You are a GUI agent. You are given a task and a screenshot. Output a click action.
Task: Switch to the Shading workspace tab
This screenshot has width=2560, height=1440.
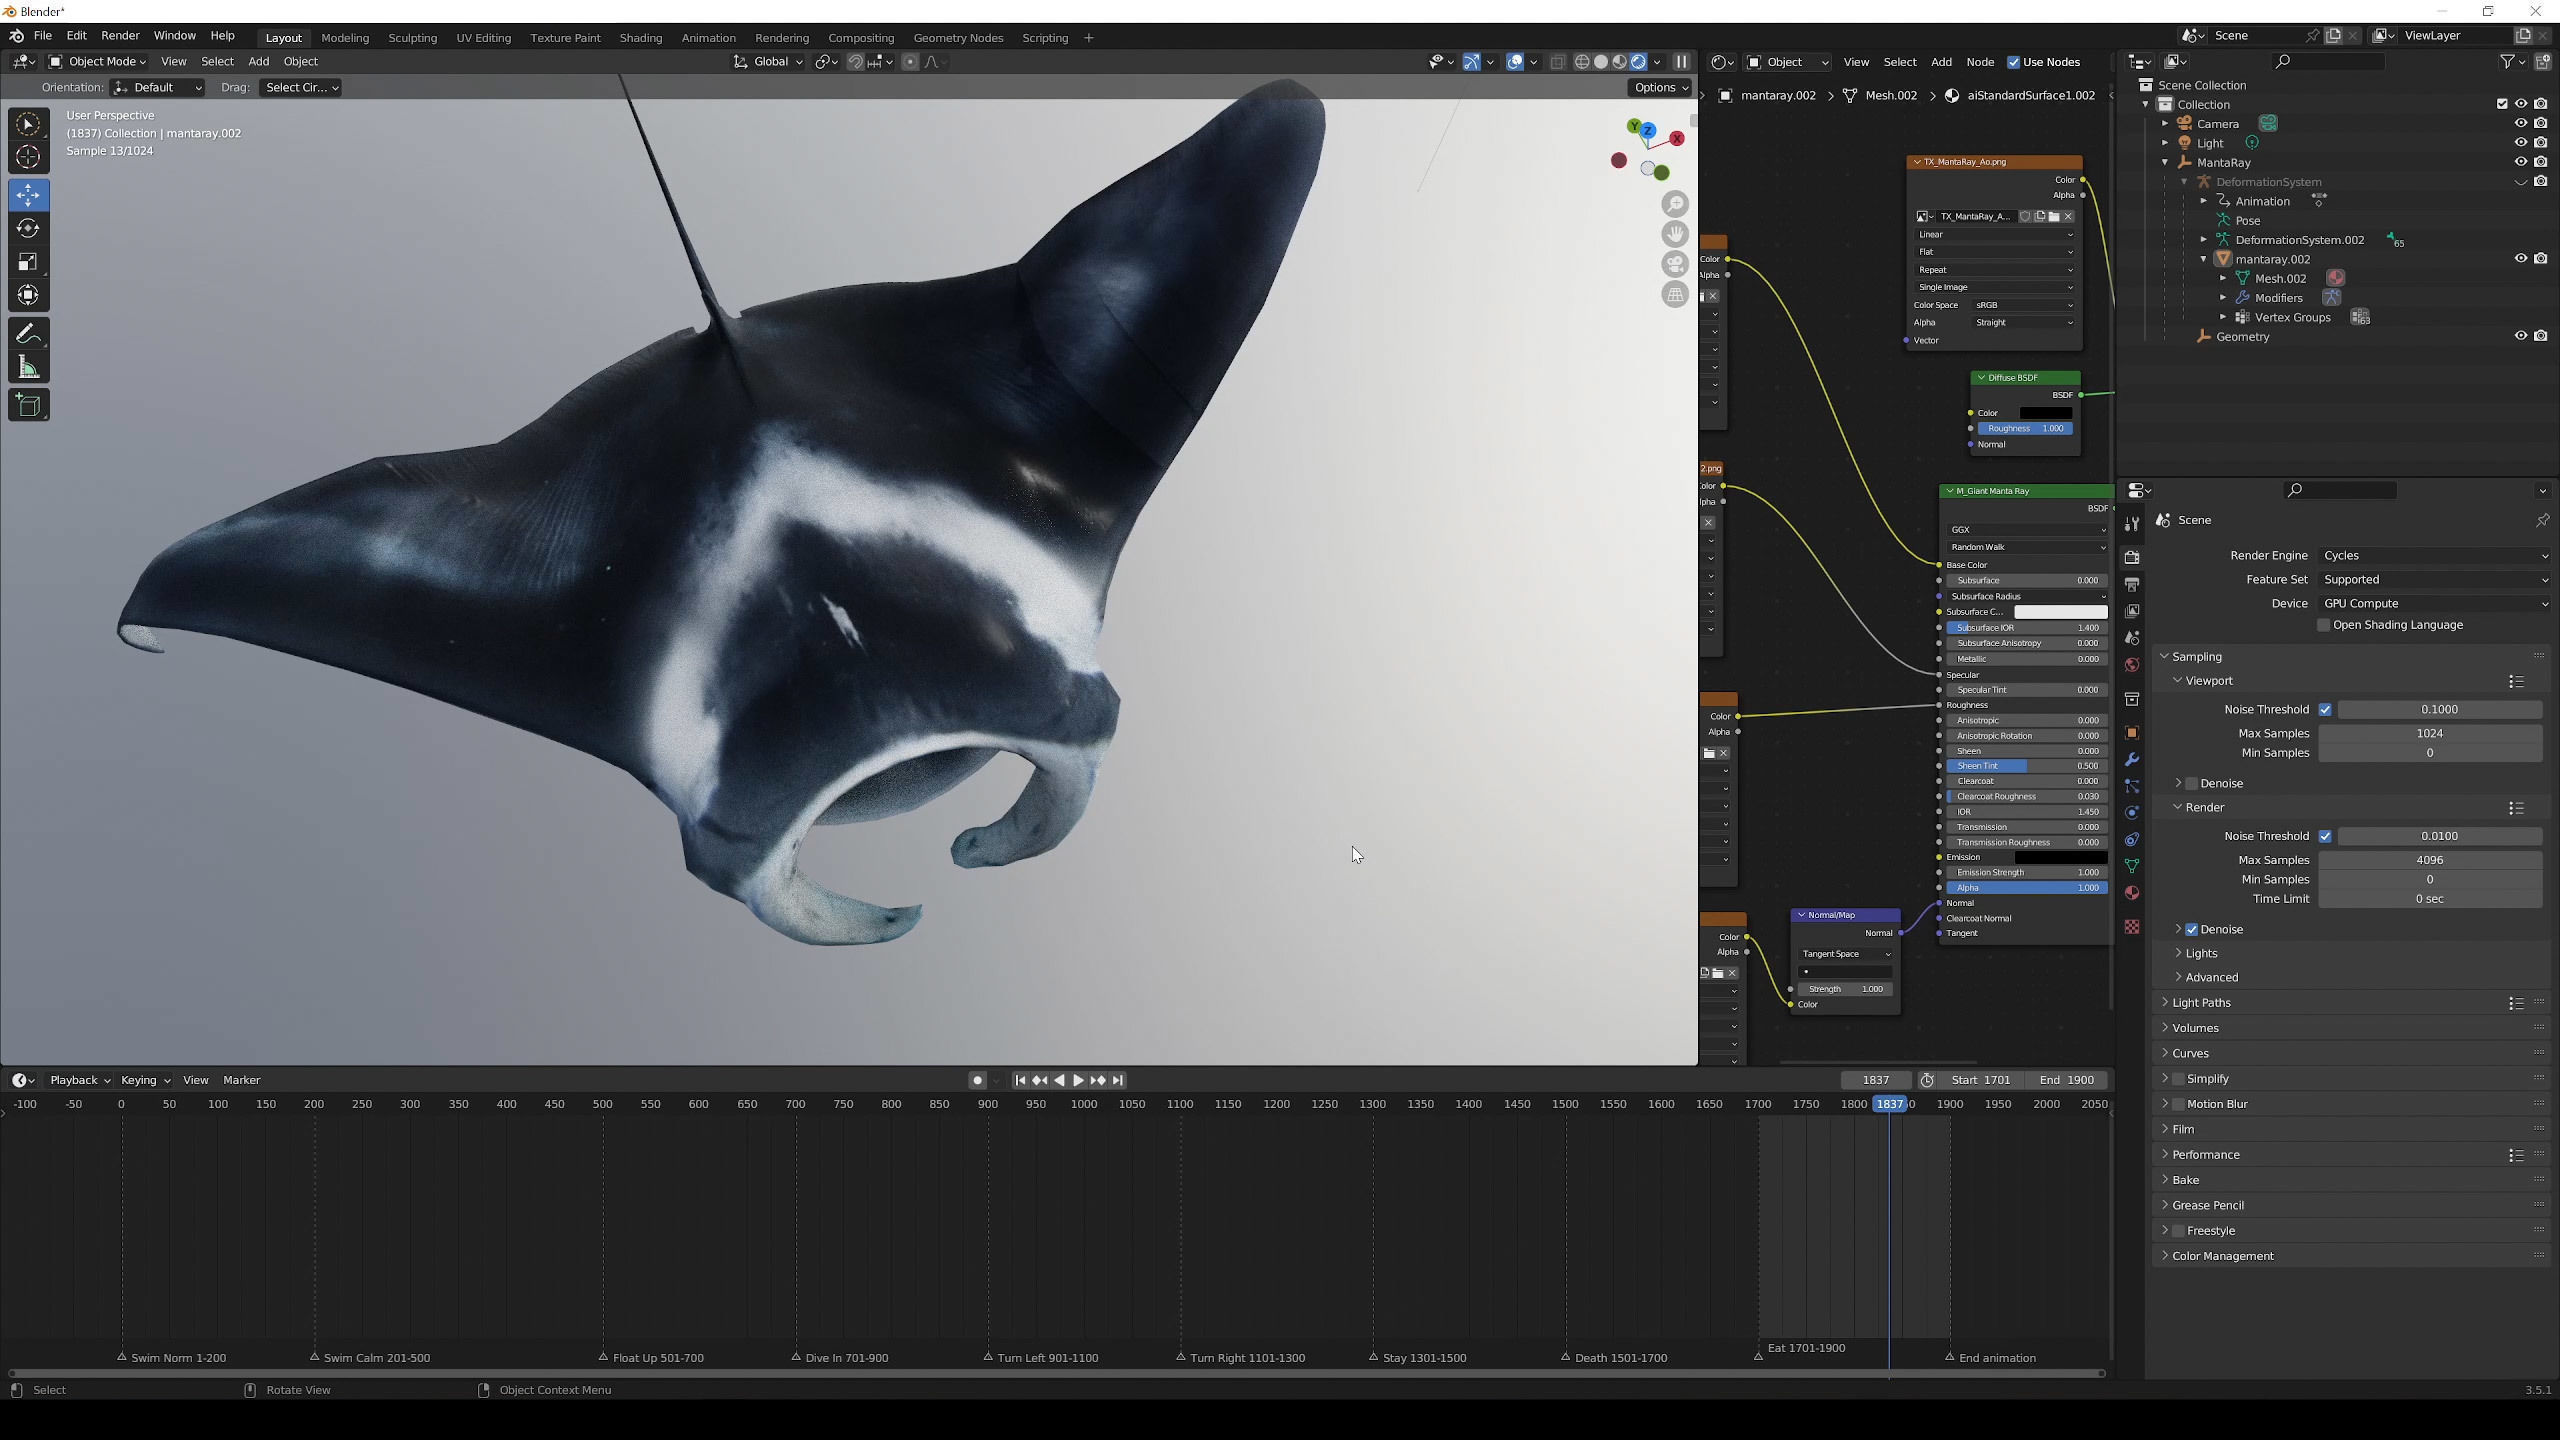[640, 38]
